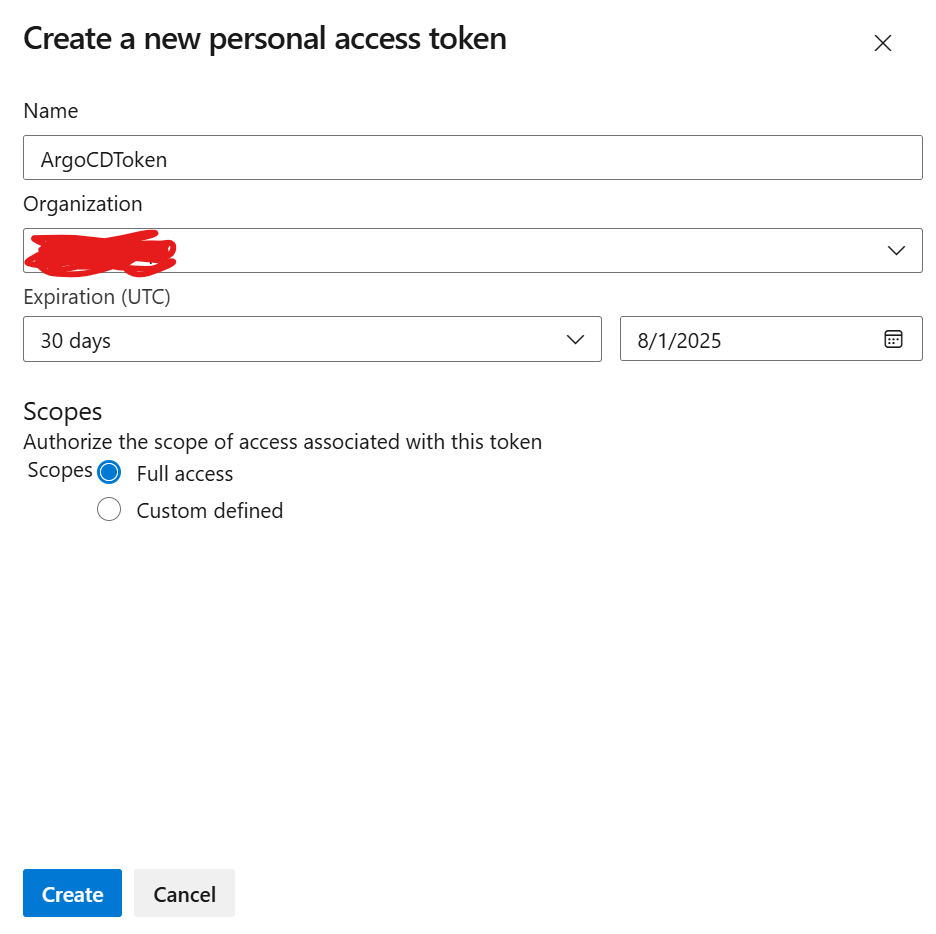Choose the Full access label text
This screenshot has width=936, height=934.
click(x=184, y=473)
